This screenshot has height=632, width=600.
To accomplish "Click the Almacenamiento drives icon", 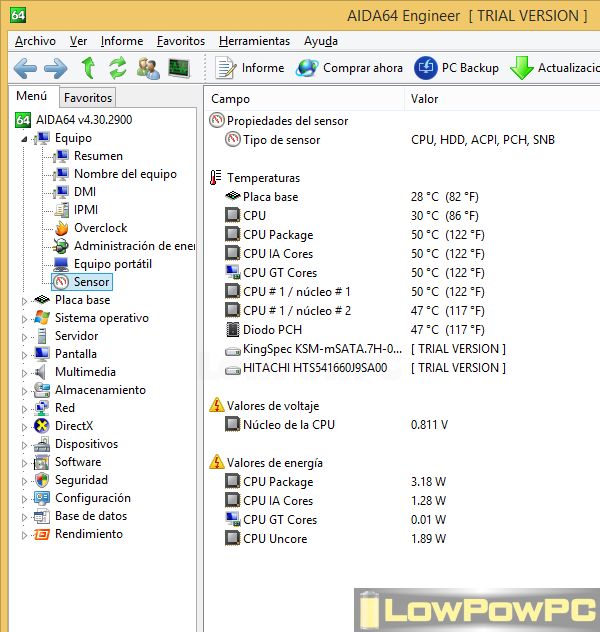I will click(42, 390).
